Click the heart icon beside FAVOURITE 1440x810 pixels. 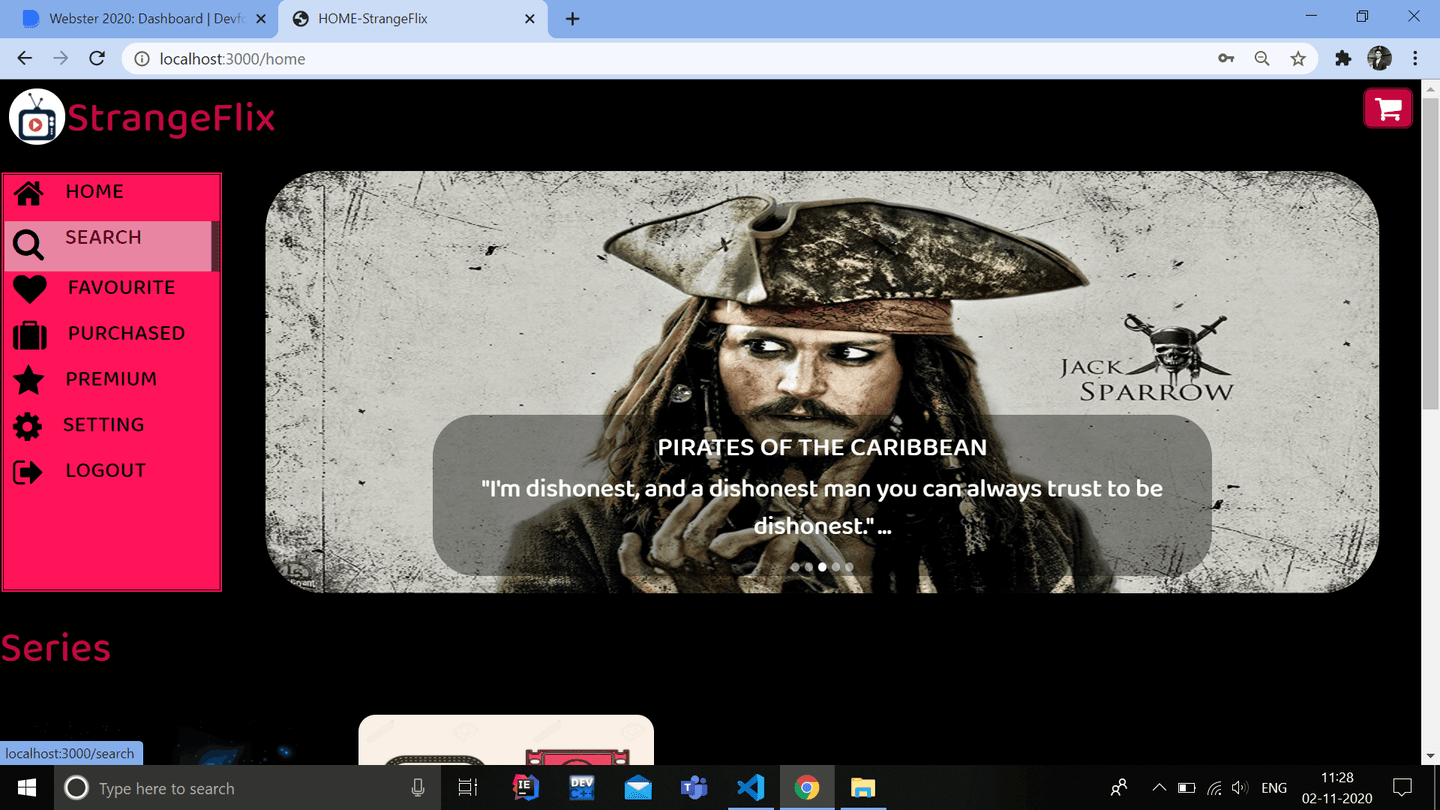(30, 290)
